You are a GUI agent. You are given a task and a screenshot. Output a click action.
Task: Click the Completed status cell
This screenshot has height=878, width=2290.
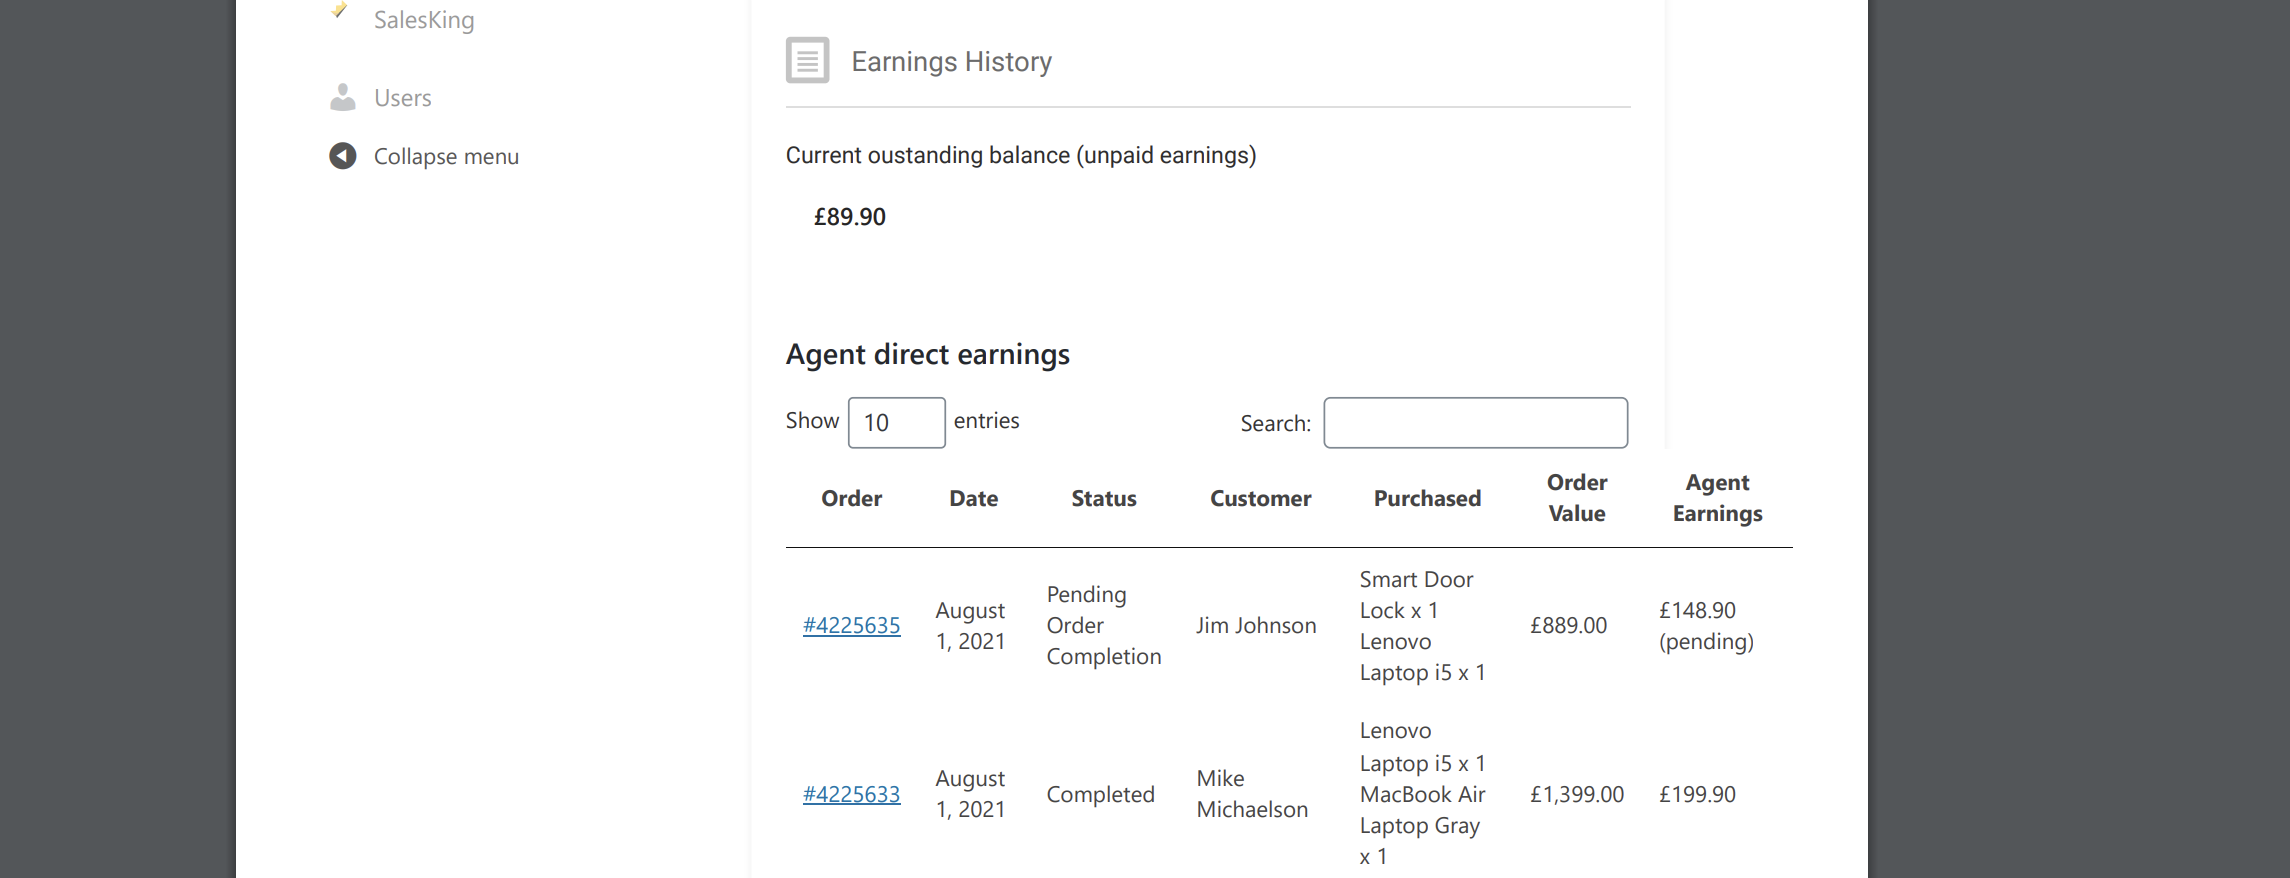click(x=1100, y=794)
